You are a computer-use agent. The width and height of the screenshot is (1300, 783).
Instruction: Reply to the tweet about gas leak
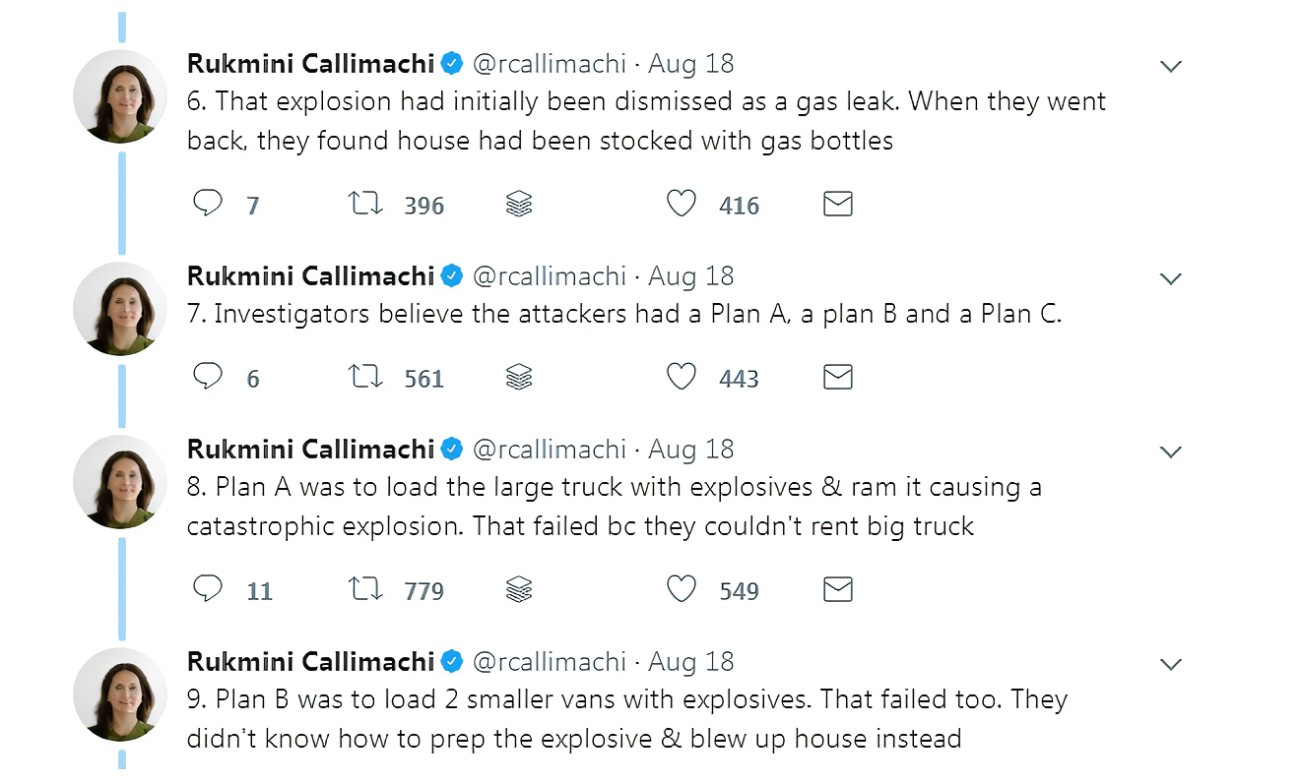click(207, 204)
